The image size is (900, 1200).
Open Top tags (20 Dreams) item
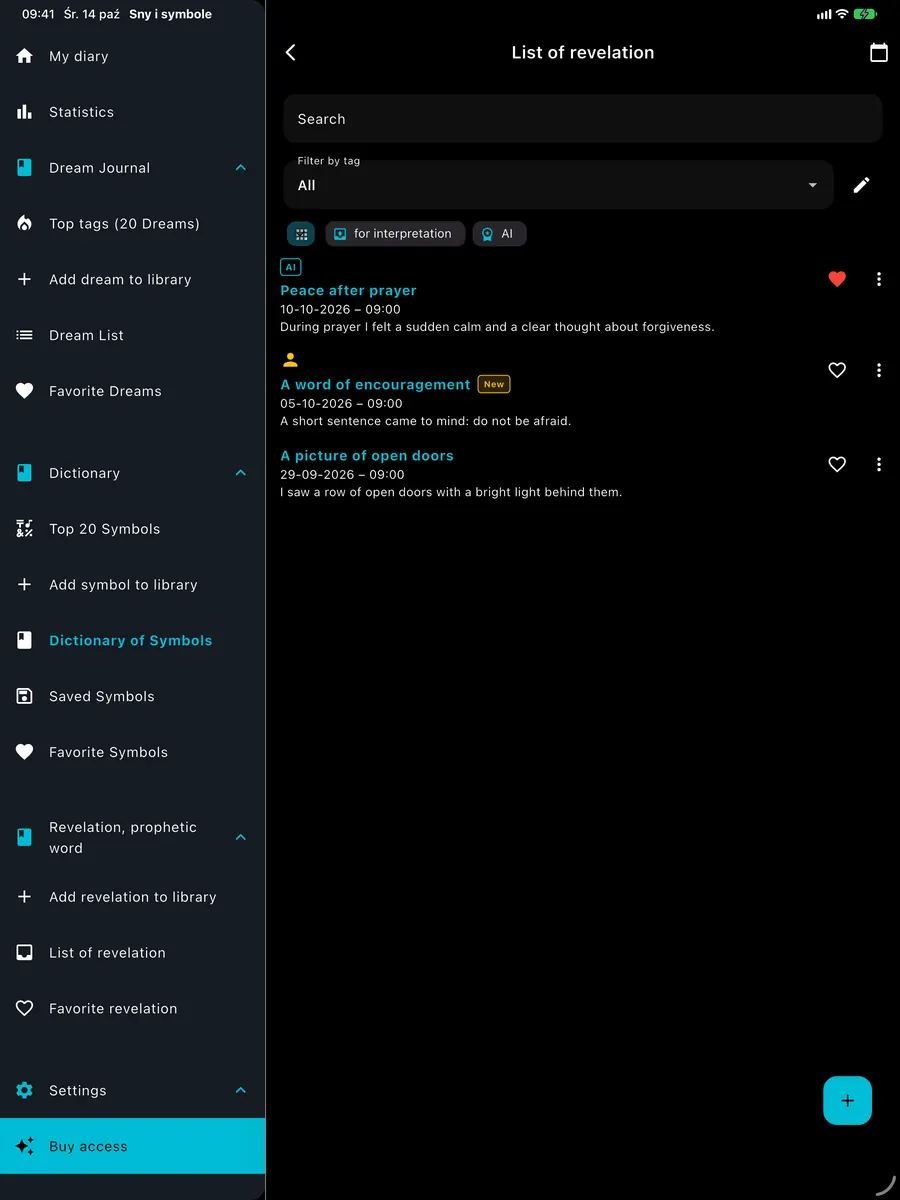[124, 224]
